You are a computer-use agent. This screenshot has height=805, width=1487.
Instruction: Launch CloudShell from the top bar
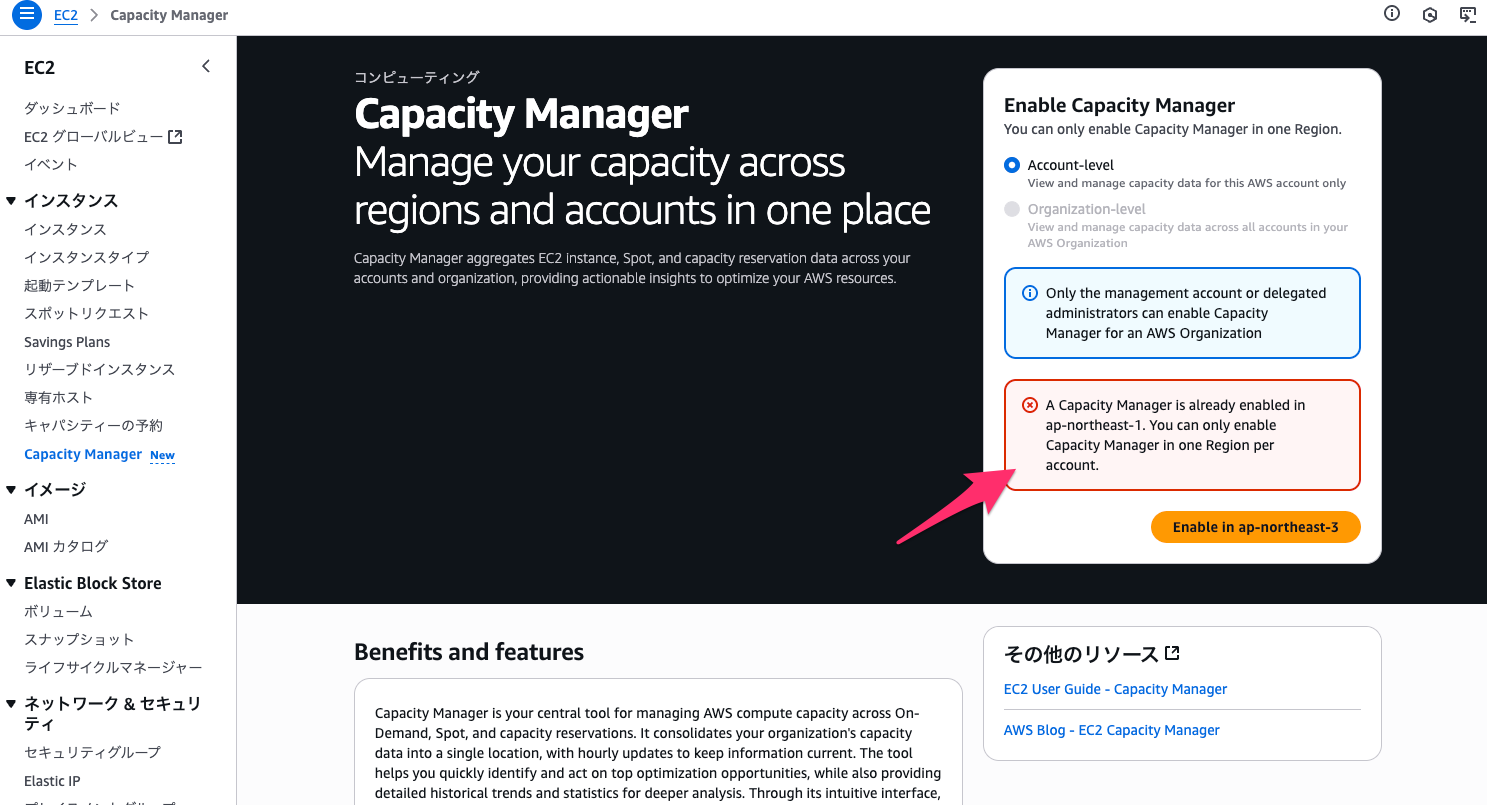point(1467,14)
